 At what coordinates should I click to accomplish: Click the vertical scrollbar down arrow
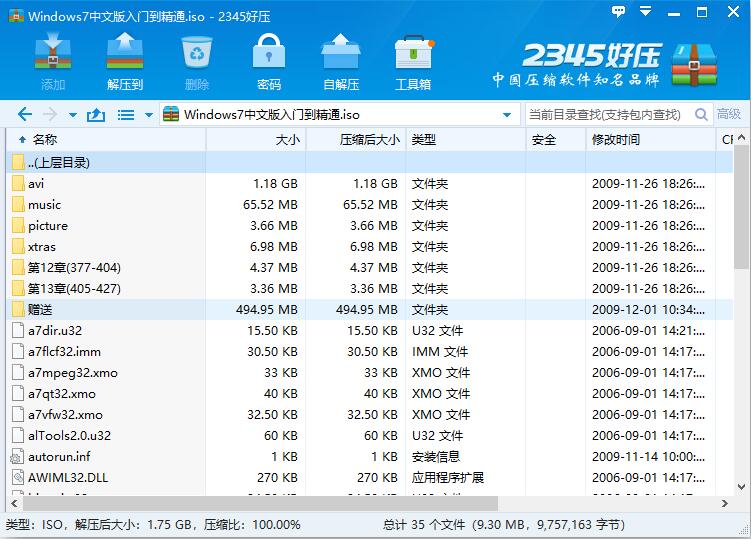pos(742,486)
